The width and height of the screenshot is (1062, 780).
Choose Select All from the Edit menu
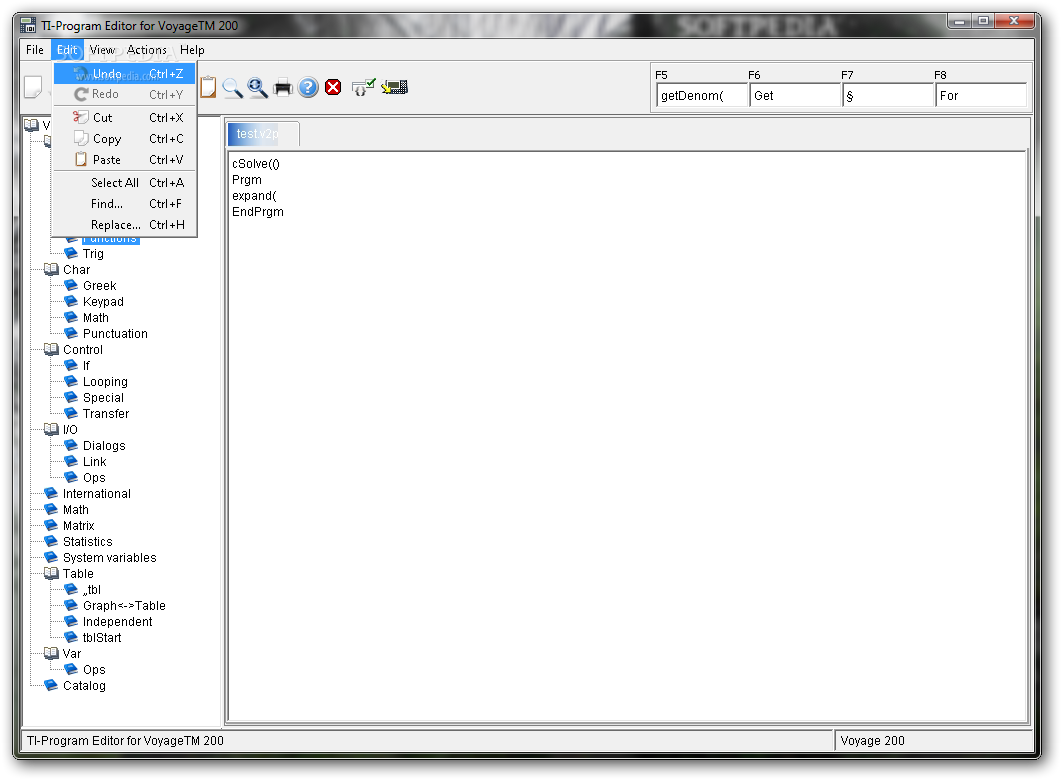click(125, 183)
